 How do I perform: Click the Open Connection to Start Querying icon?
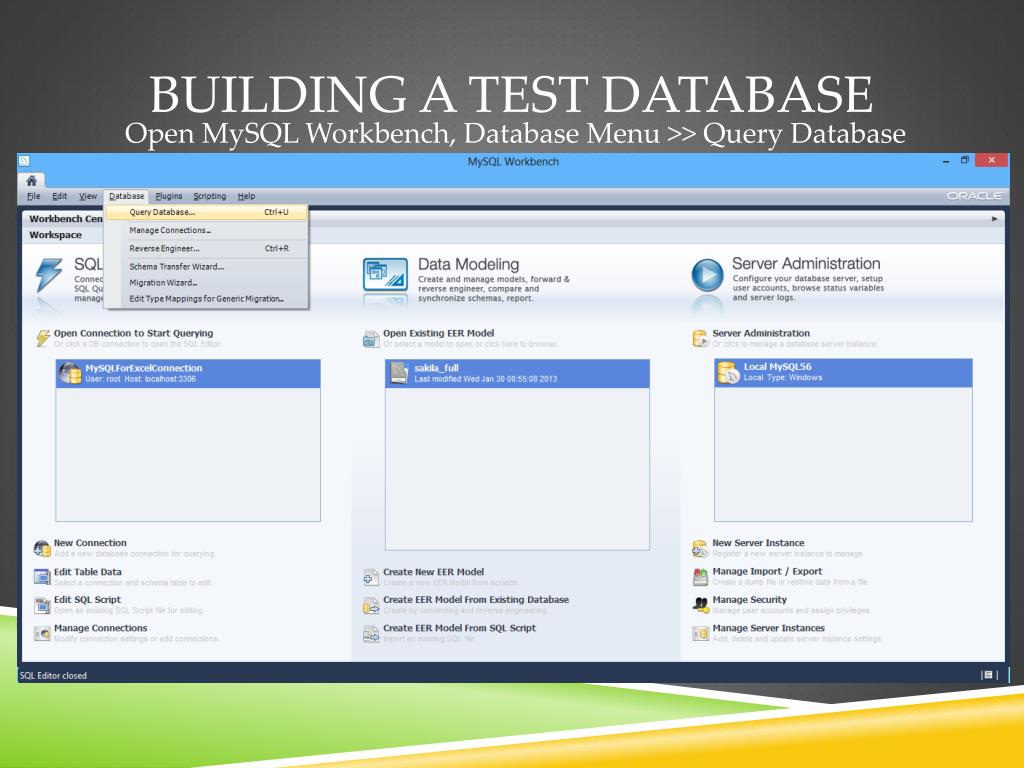click(43, 338)
